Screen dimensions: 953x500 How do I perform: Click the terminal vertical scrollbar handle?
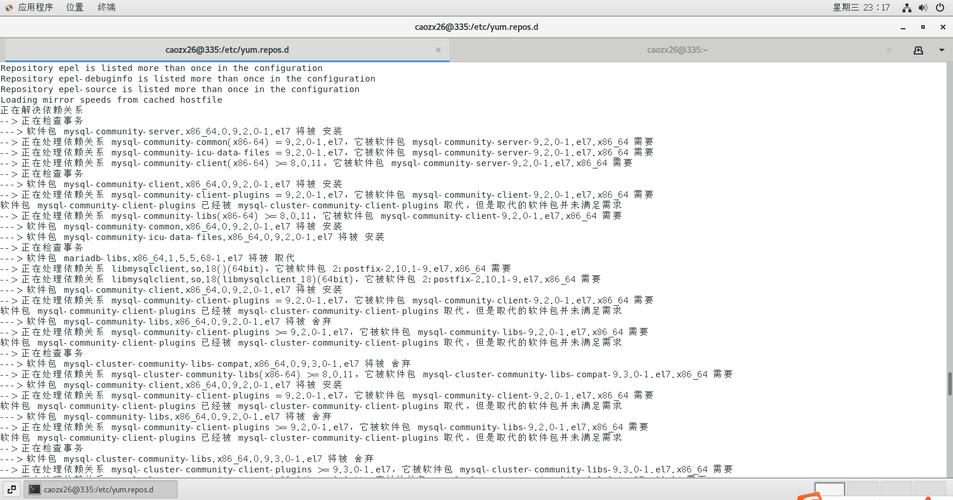949,384
